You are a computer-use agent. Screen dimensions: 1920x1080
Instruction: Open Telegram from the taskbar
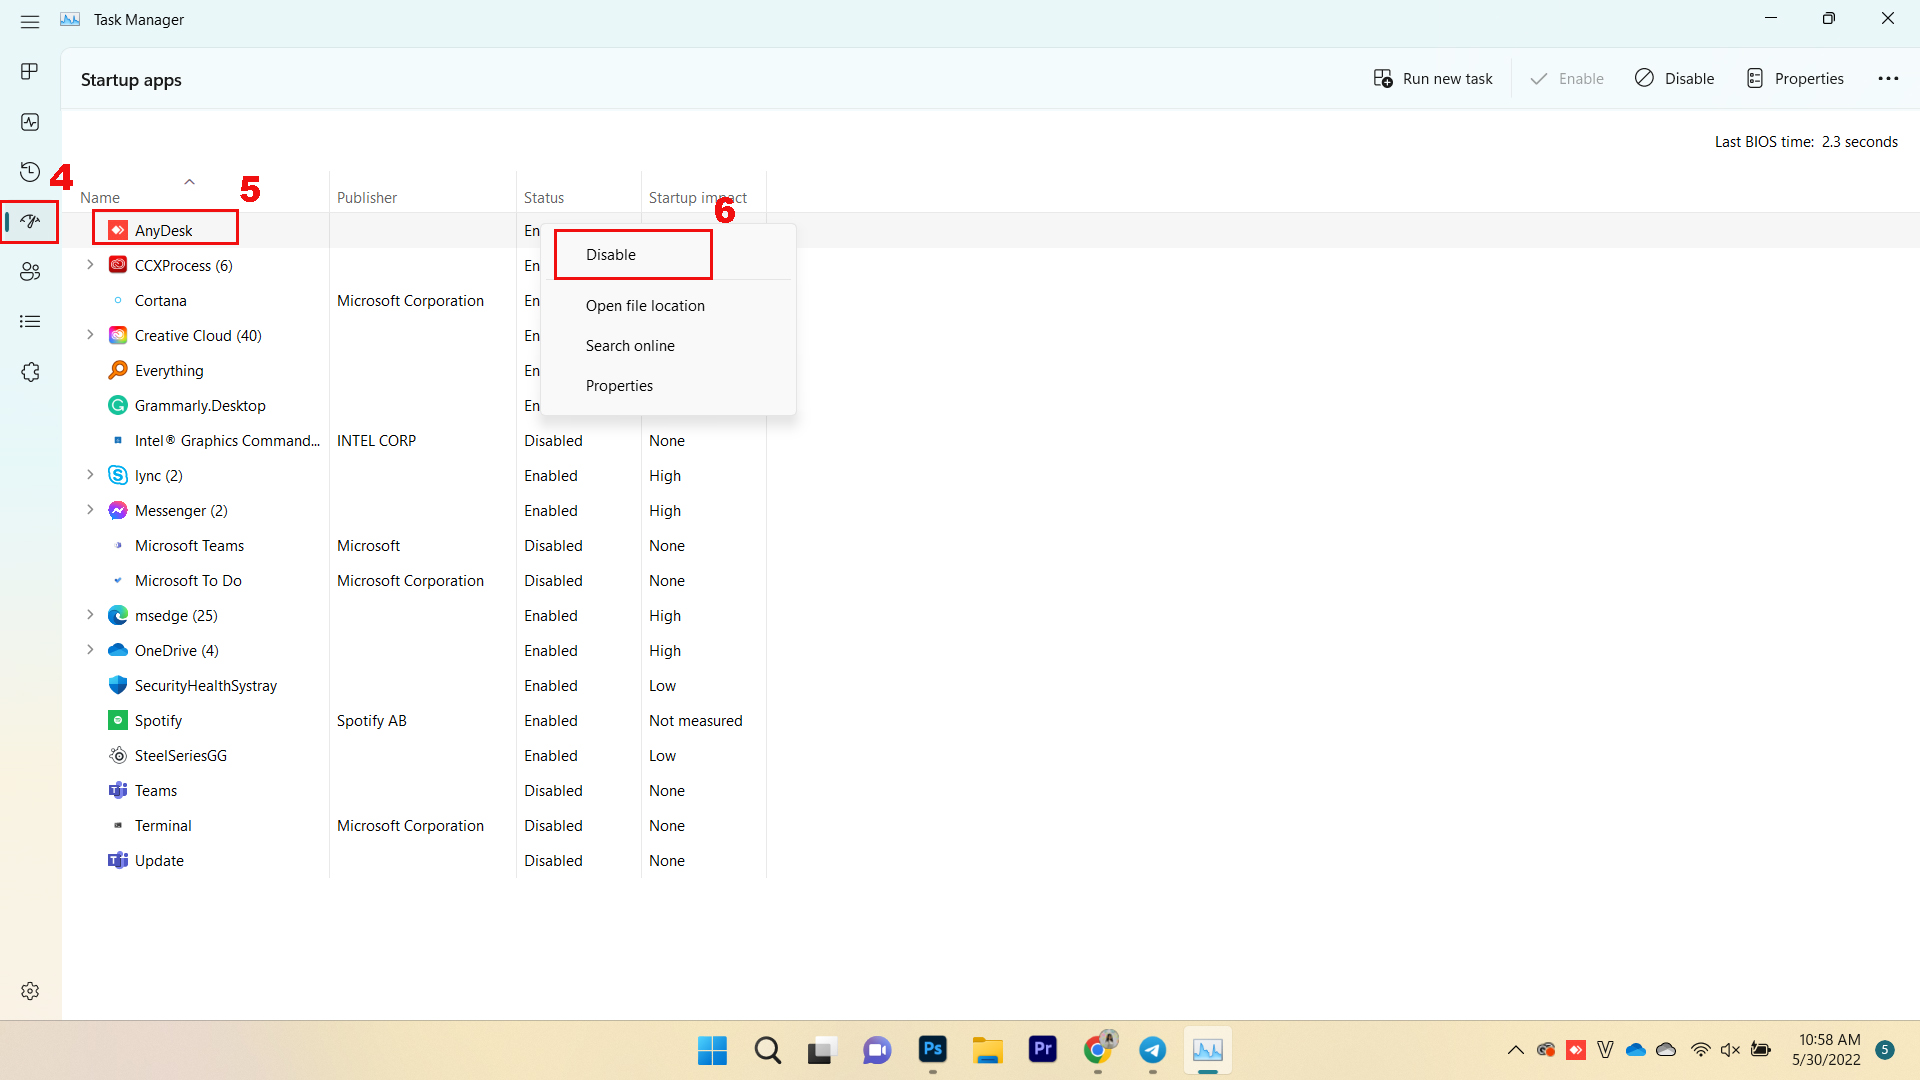point(1153,1050)
